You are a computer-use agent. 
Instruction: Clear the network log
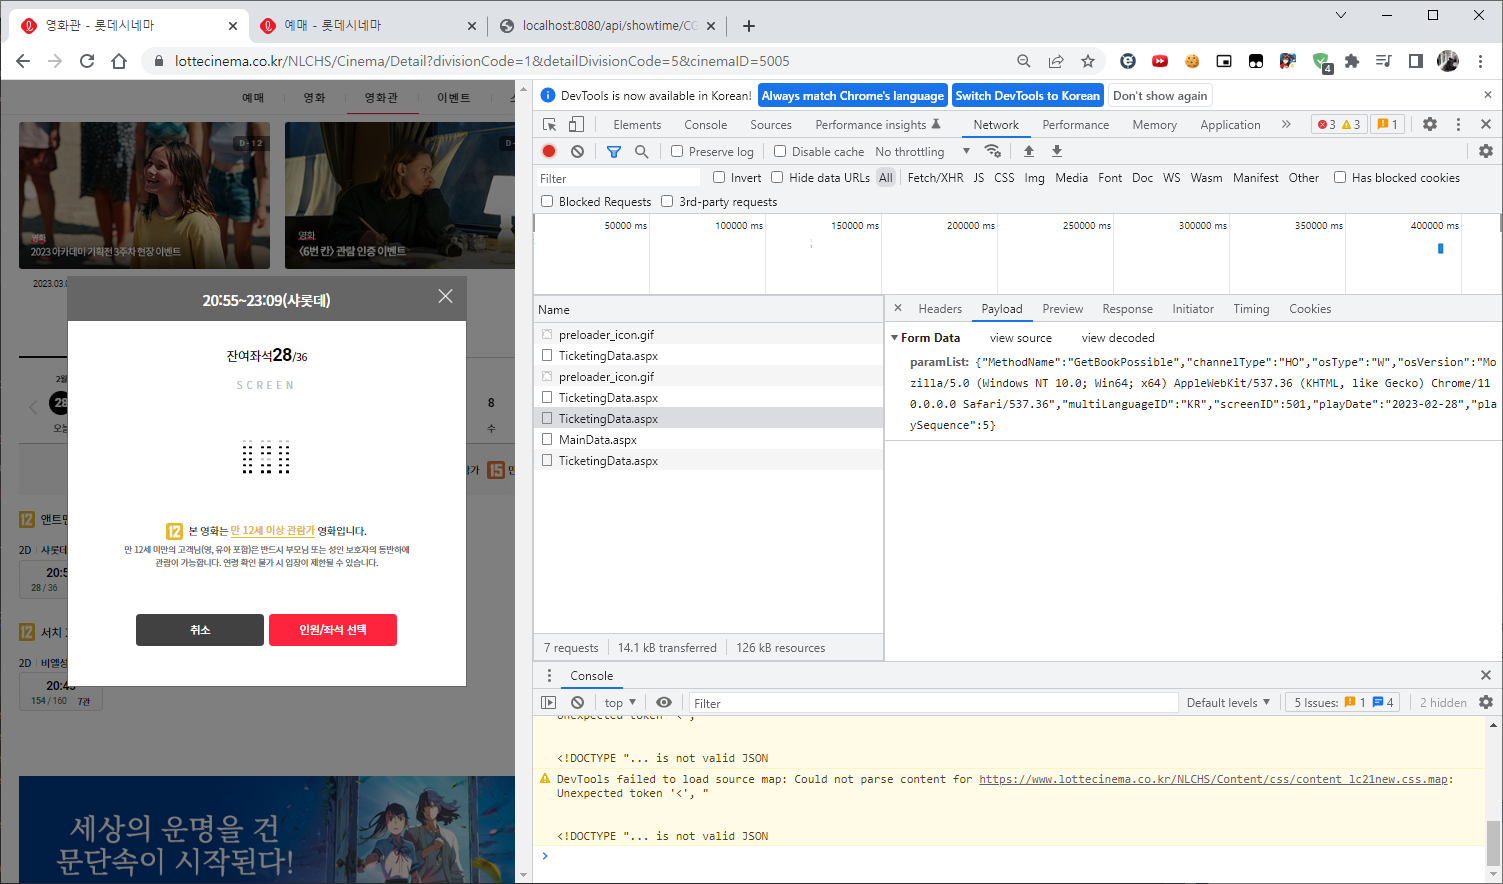tap(577, 151)
